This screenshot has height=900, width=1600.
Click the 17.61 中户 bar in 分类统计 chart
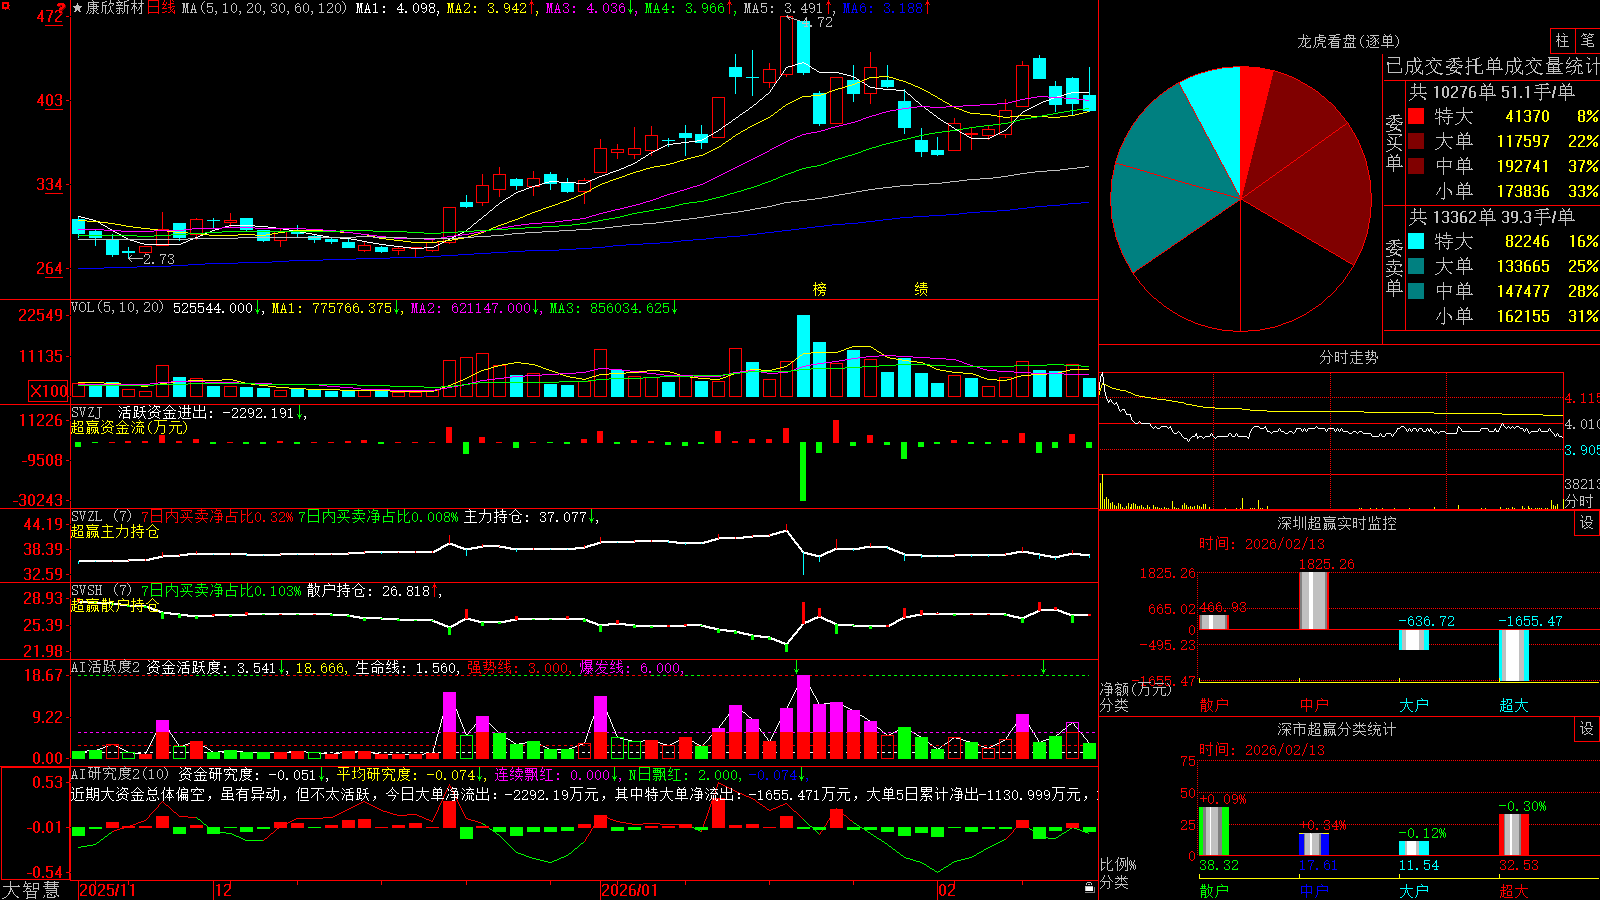[x=1314, y=844]
